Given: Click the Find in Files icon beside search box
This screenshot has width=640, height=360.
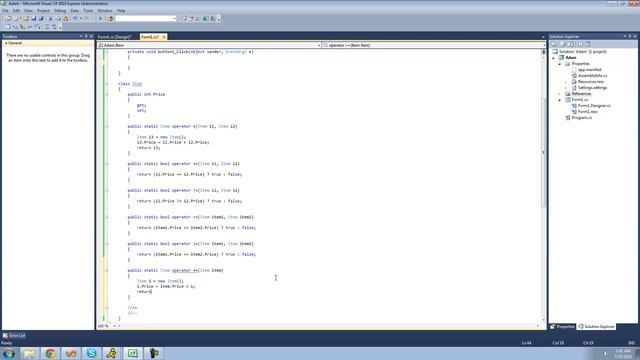Looking at the screenshot, I should coord(110,18).
